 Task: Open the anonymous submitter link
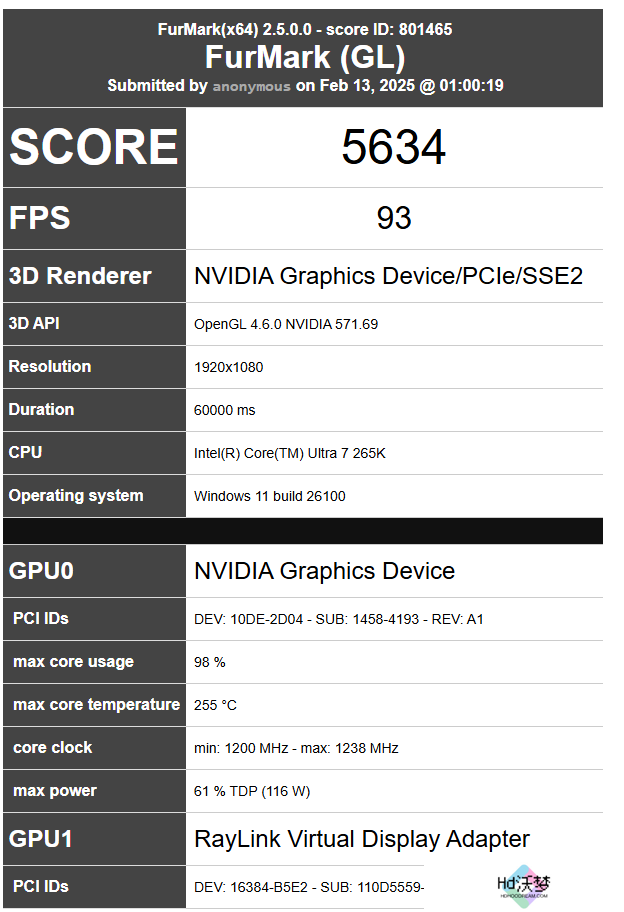(x=251, y=86)
